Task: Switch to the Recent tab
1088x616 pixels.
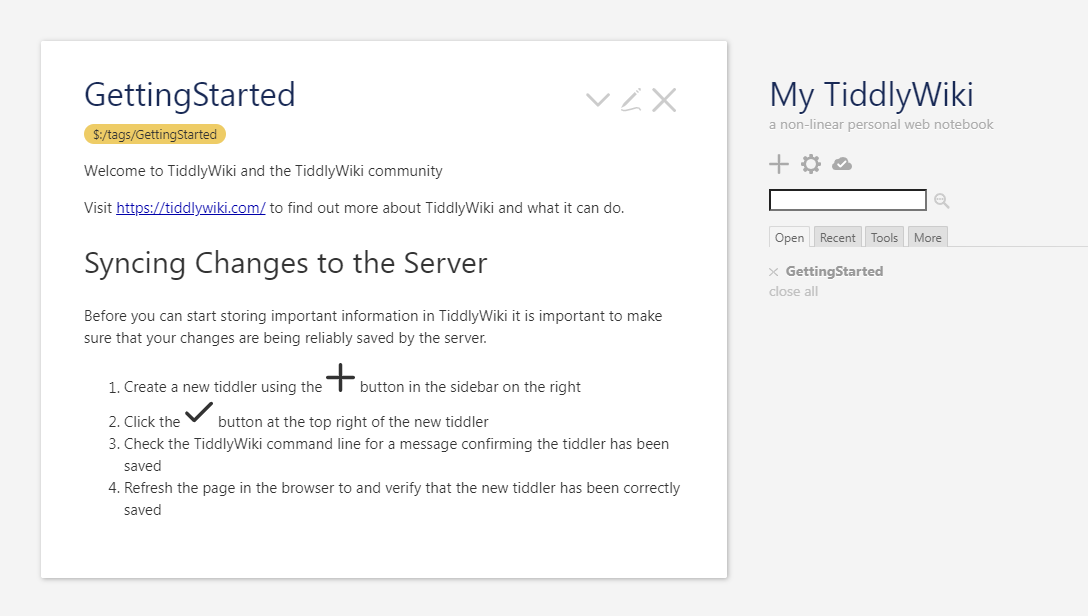Action: [837, 237]
